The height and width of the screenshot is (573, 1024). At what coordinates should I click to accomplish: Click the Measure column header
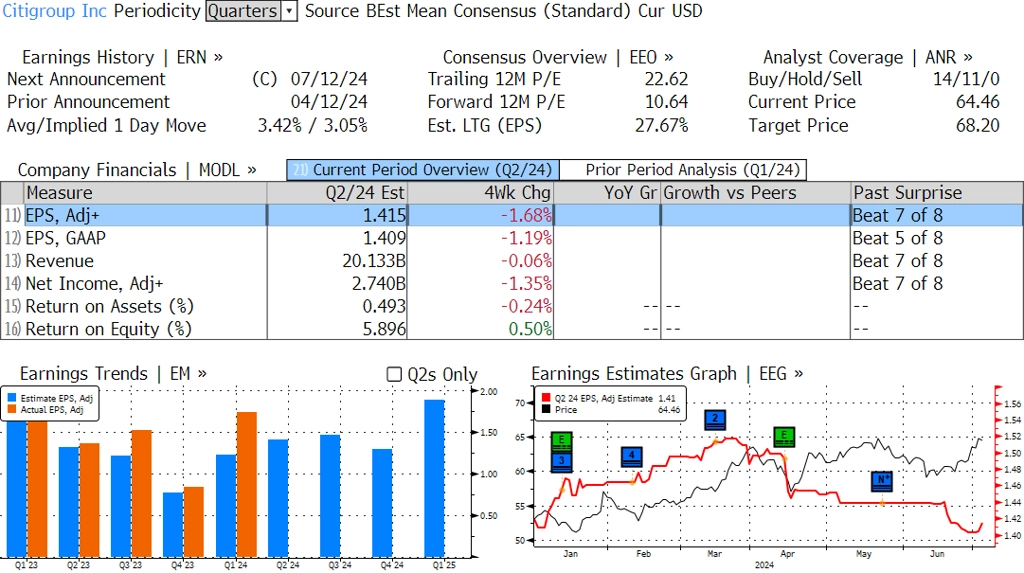145,193
